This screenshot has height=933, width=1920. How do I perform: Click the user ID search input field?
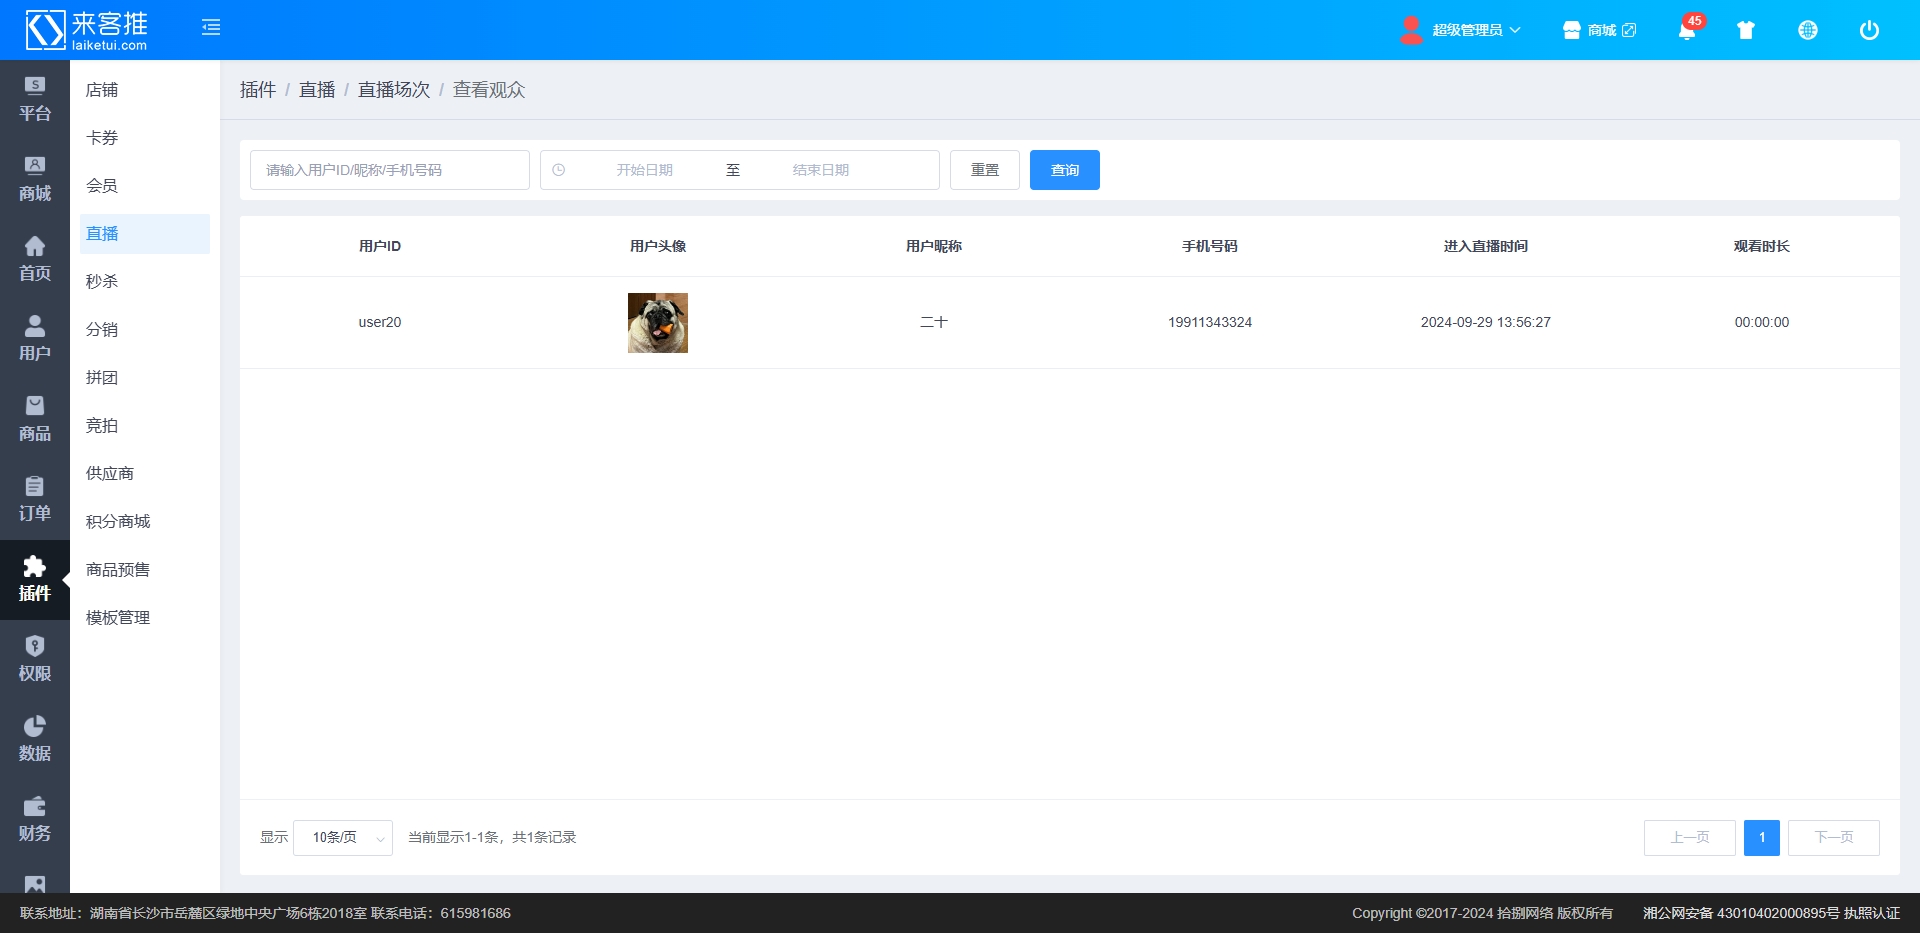tap(390, 170)
